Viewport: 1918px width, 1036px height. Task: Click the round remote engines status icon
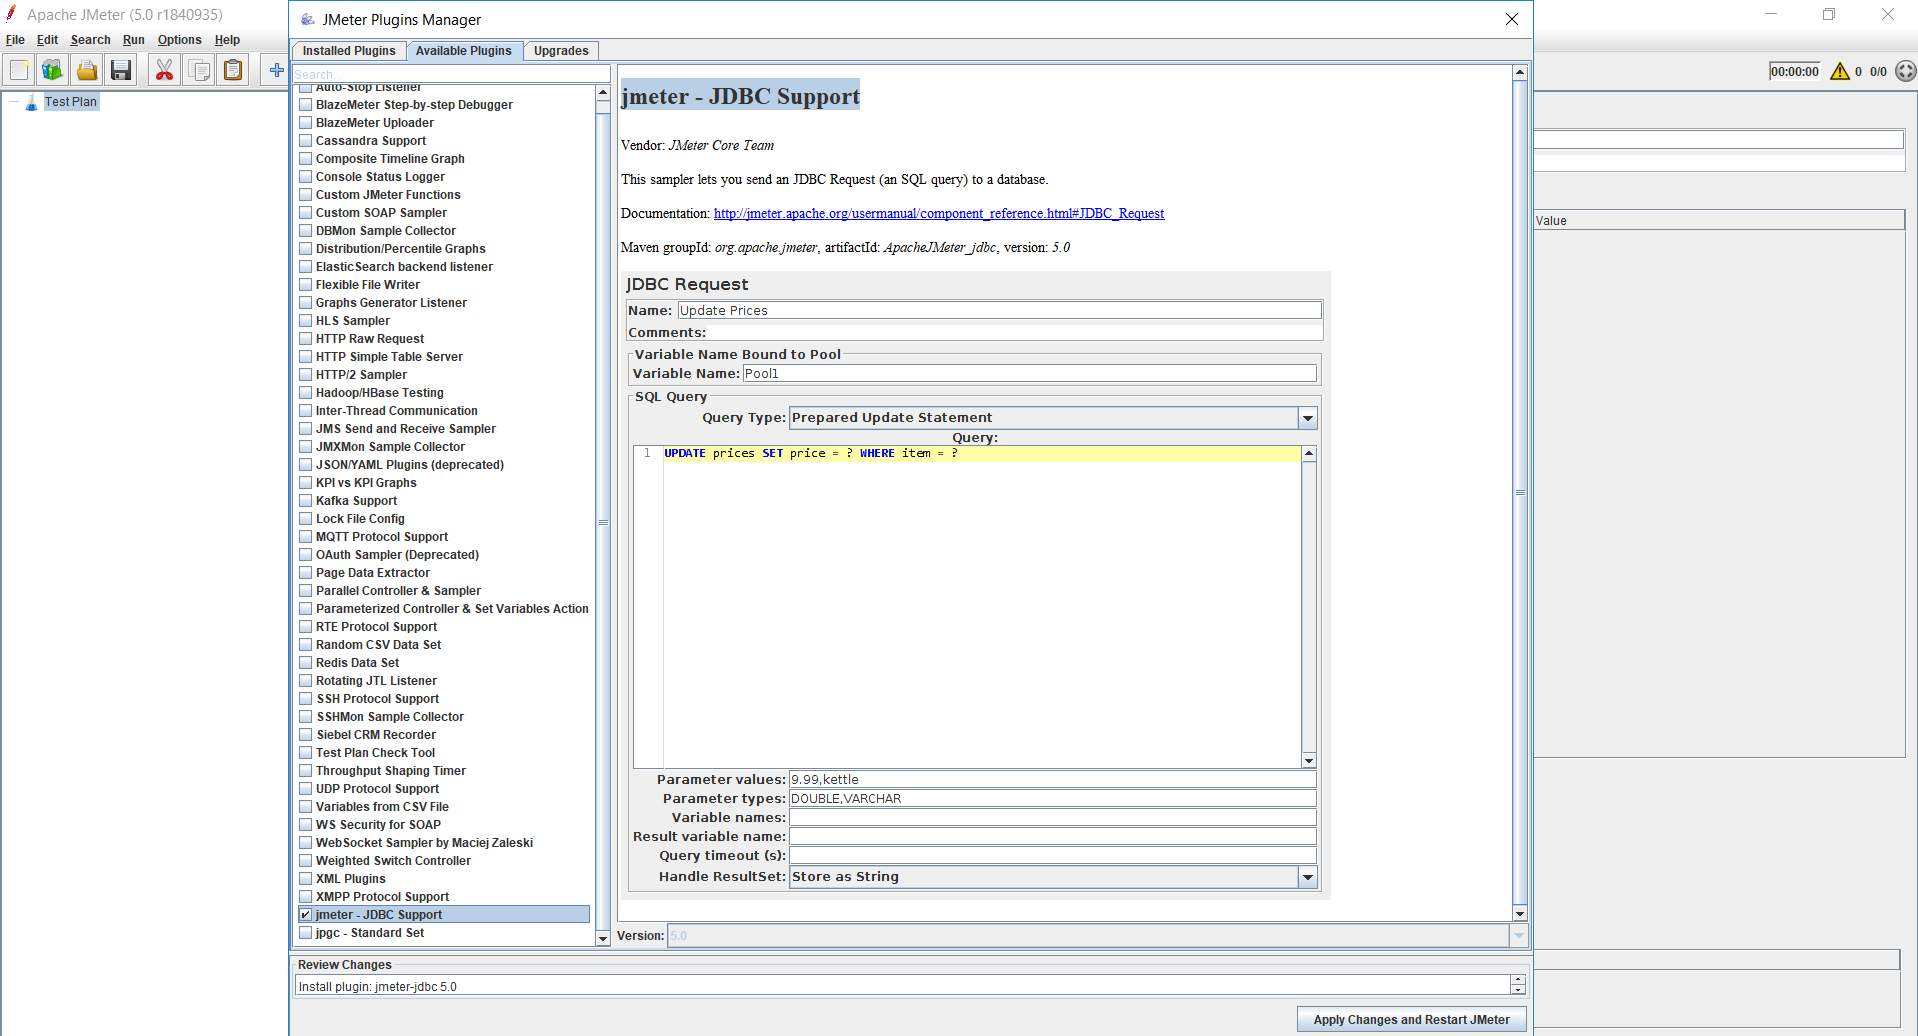[x=1906, y=71]
